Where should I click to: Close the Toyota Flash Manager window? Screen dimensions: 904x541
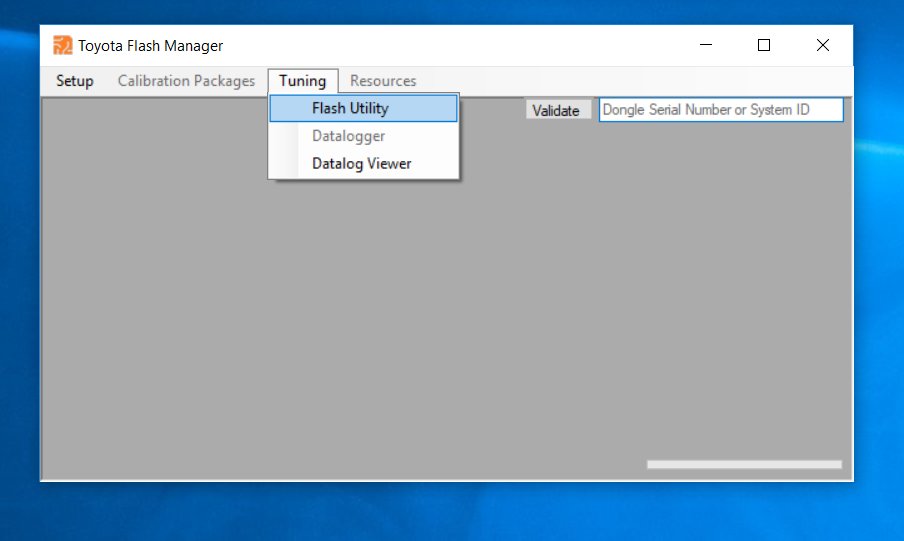click(x=823, y=45)
